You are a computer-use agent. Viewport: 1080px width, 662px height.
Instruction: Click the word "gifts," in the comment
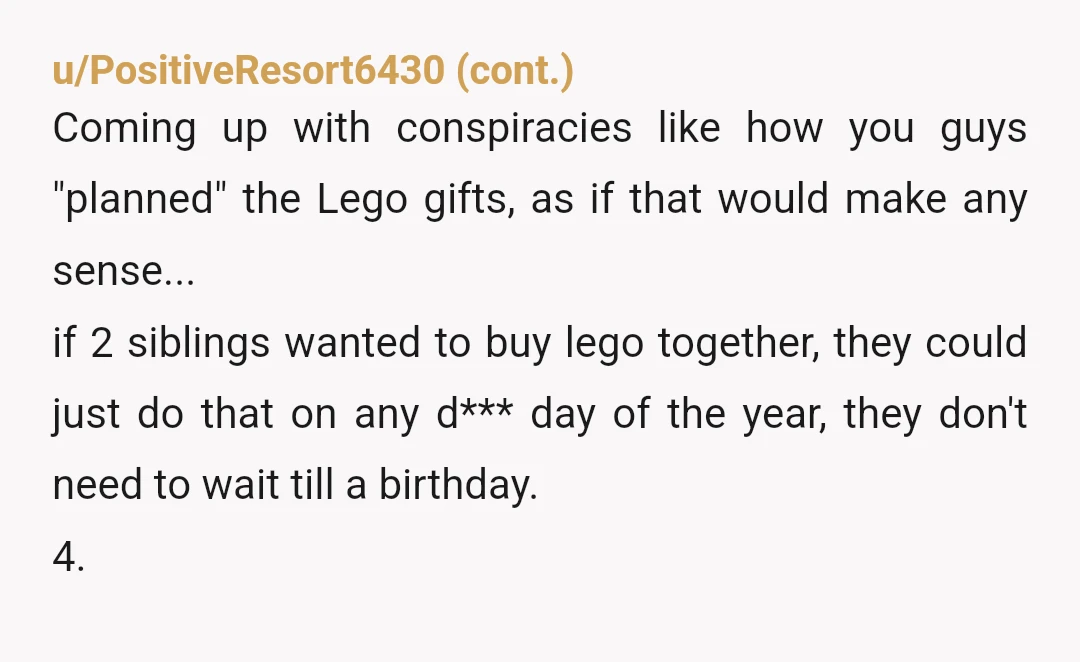(x=469, y=200)
